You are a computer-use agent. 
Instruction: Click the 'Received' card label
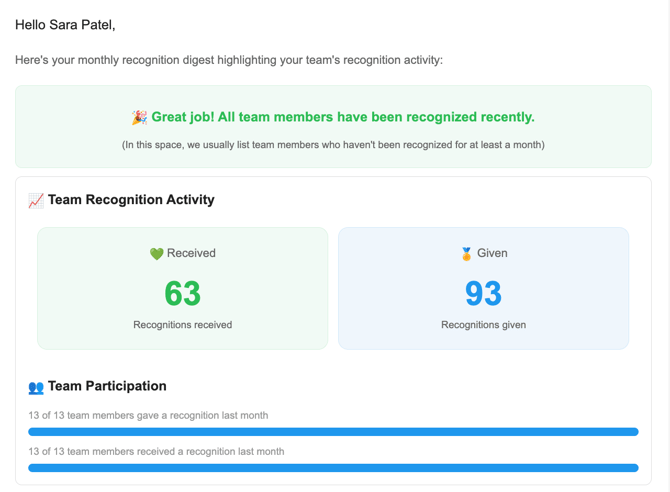[x=191, y=254]
